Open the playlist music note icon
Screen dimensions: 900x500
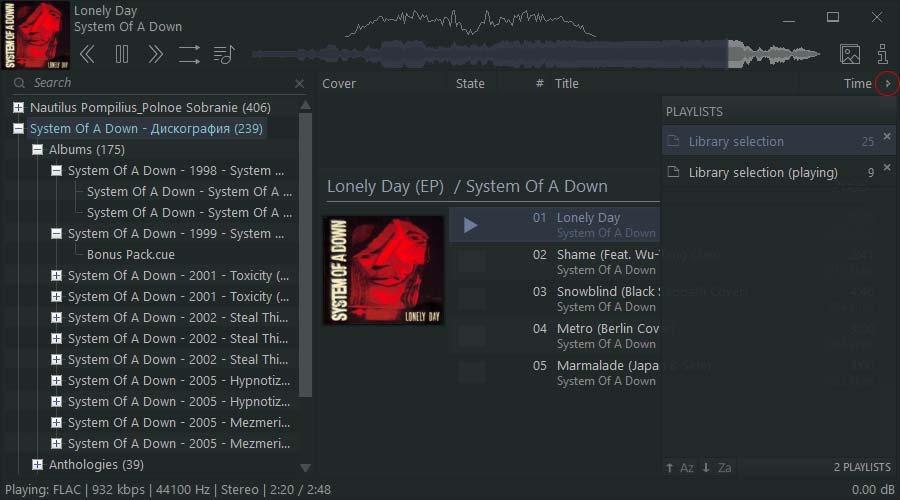coord(224,54)
